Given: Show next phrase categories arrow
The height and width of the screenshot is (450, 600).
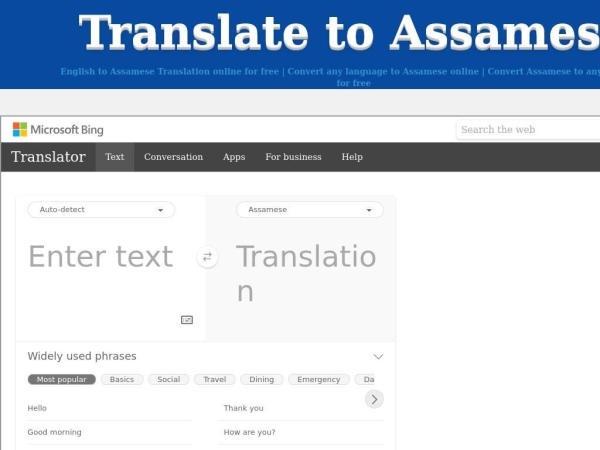Looking at the screenshot, I should coord(374,399).
